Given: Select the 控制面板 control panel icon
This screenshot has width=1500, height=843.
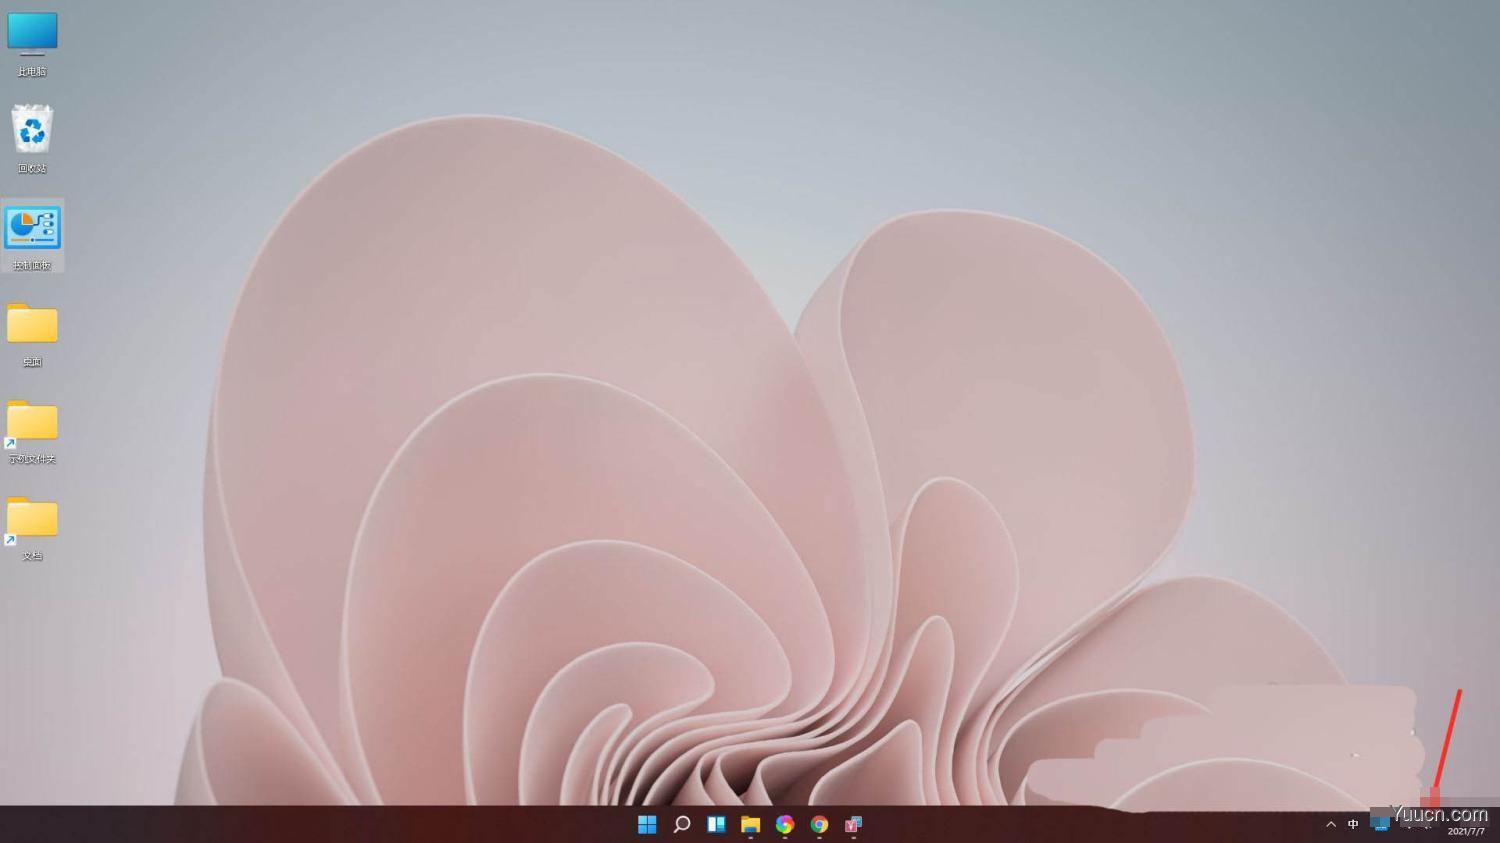Looking at the screenshot, I should (32, 237).
